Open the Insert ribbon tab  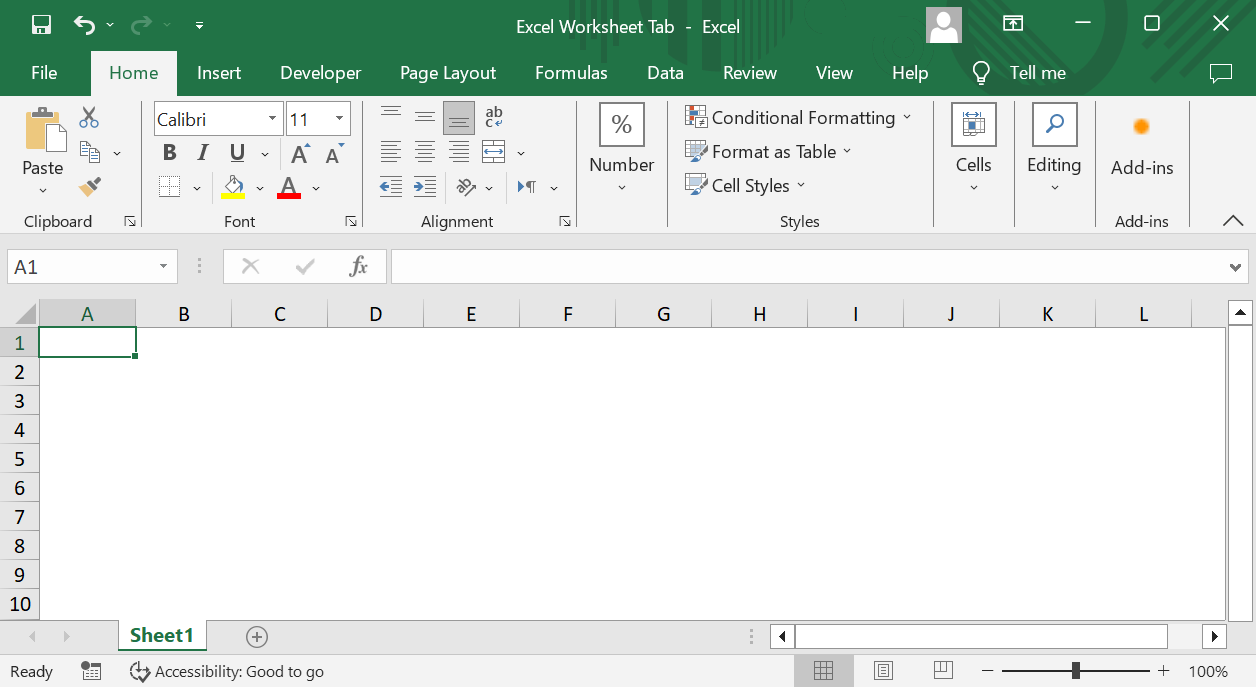pyautogui.click(x=219, y=73)
